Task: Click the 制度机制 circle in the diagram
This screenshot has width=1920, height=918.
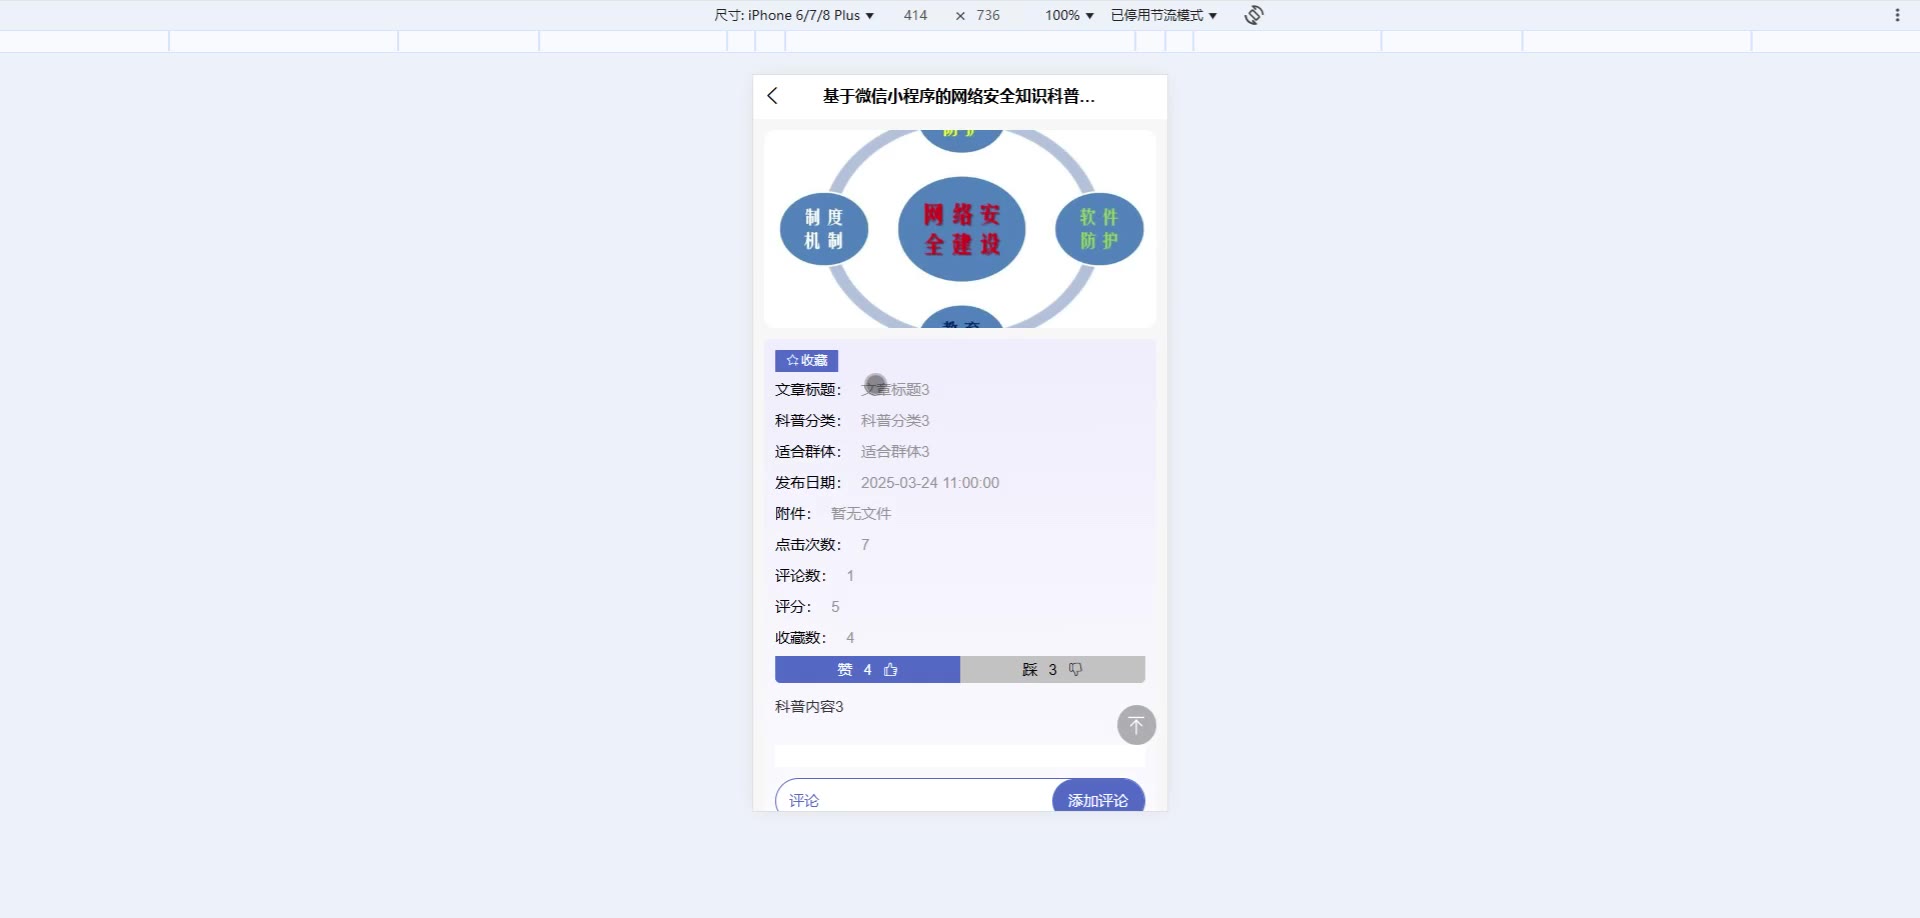Action: pos(824,229)
